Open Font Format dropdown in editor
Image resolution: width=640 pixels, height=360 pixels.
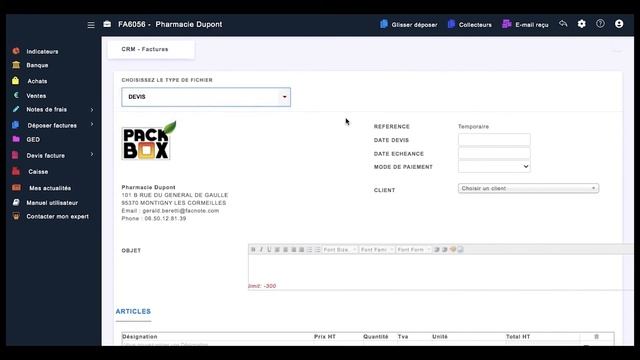[x=413, y=250]
